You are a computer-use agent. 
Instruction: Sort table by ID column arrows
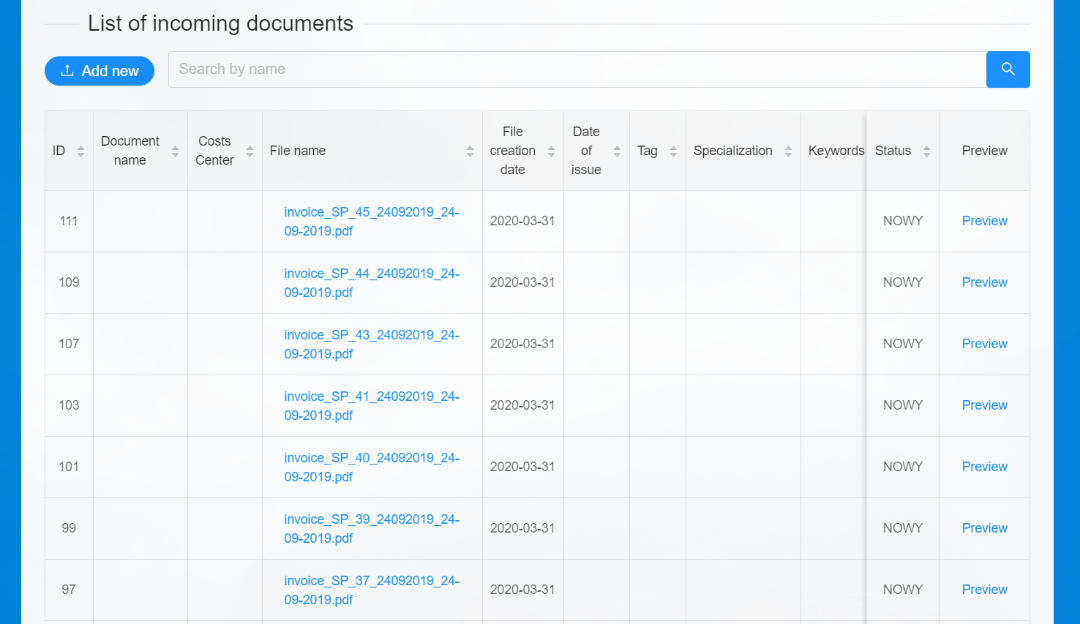pos(81,151)
